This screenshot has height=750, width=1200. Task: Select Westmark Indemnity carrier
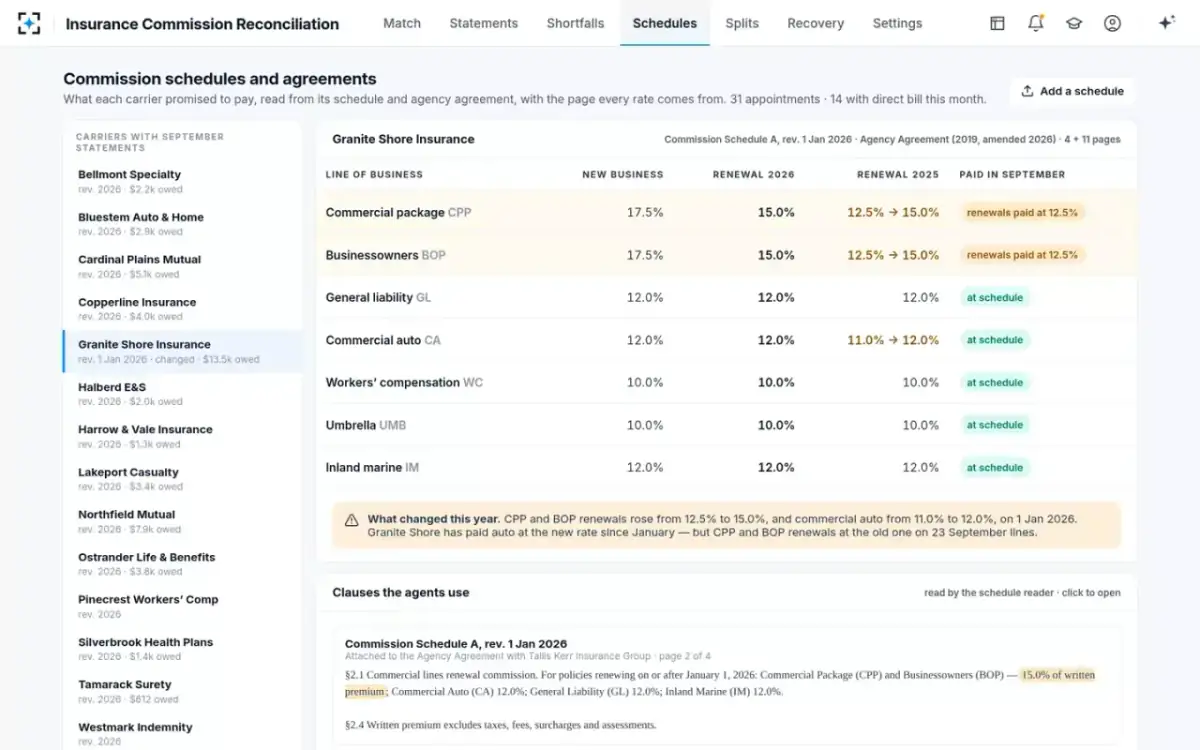tap(182, 734)
